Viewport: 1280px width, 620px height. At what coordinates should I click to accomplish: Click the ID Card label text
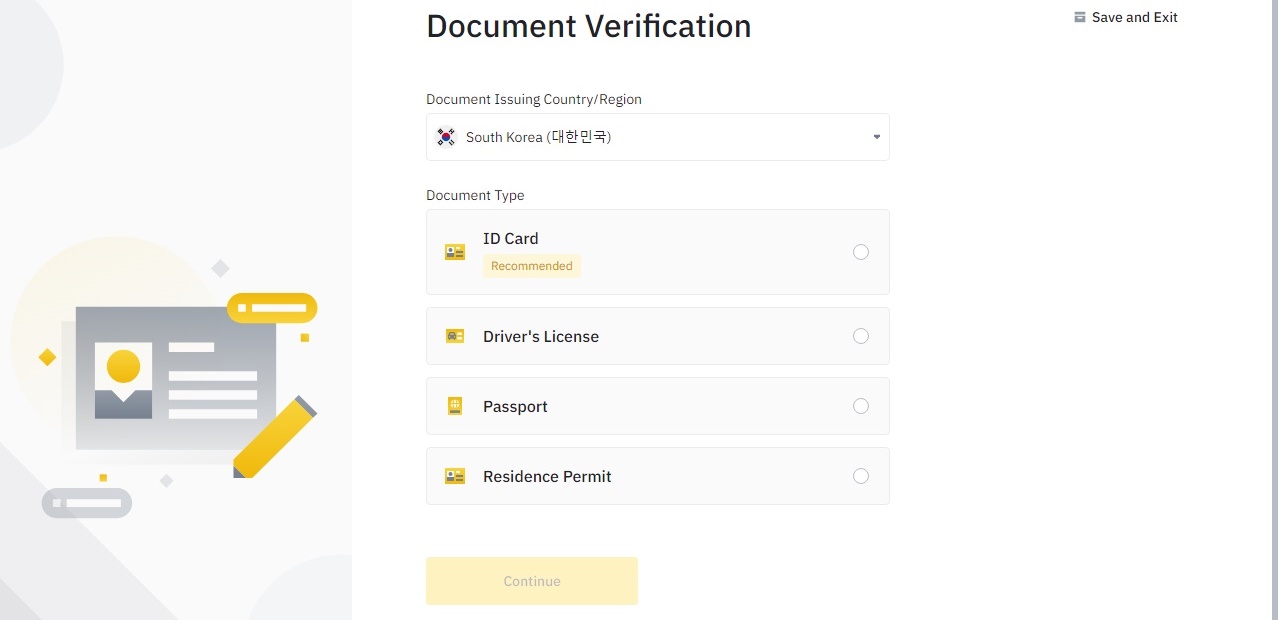click(511, 238)
